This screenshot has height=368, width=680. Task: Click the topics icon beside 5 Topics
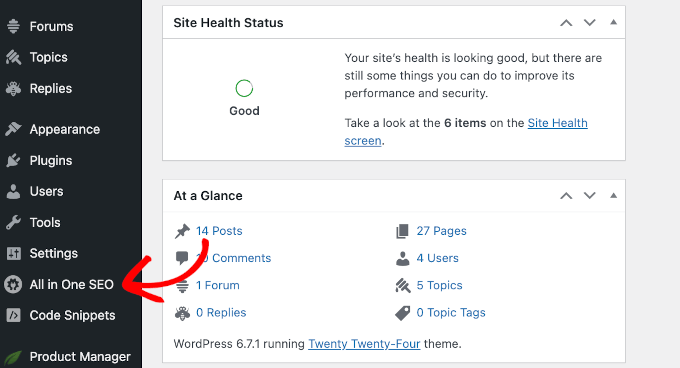coord(403,286)
